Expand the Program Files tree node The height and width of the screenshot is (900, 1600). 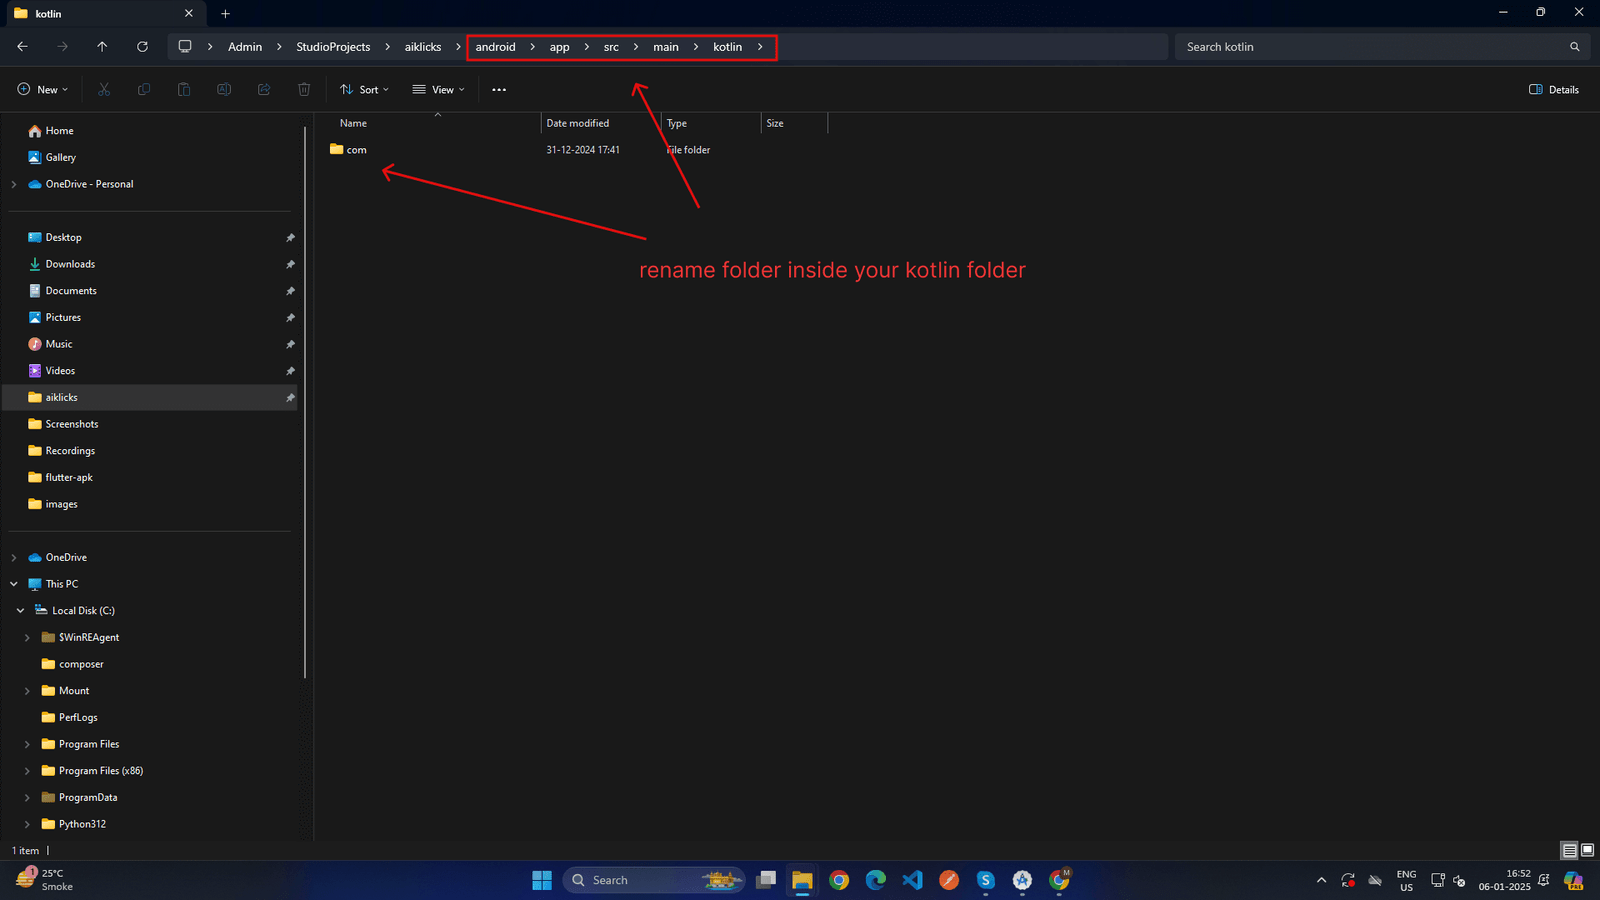click(27, 744)
